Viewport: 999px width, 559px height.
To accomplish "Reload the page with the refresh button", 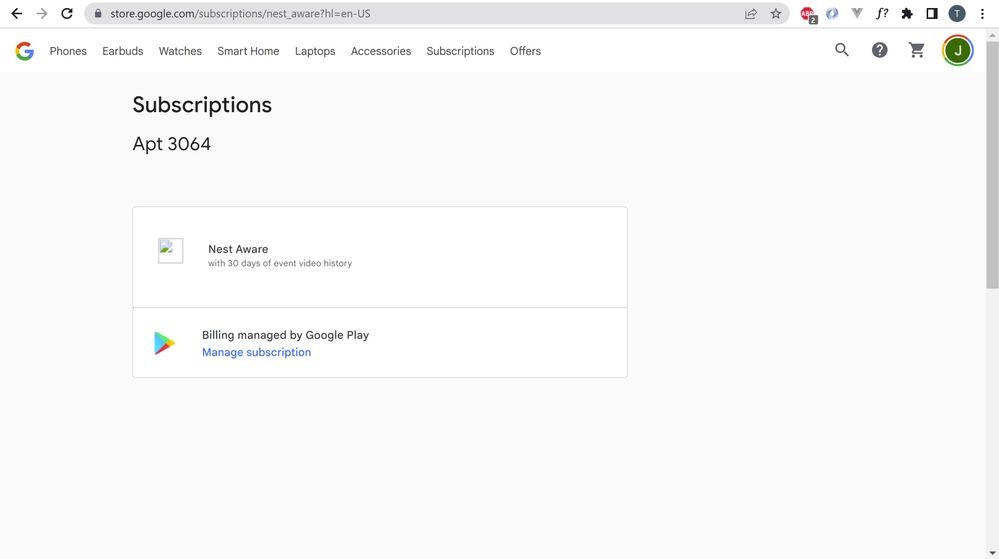I will pos(67,14).
